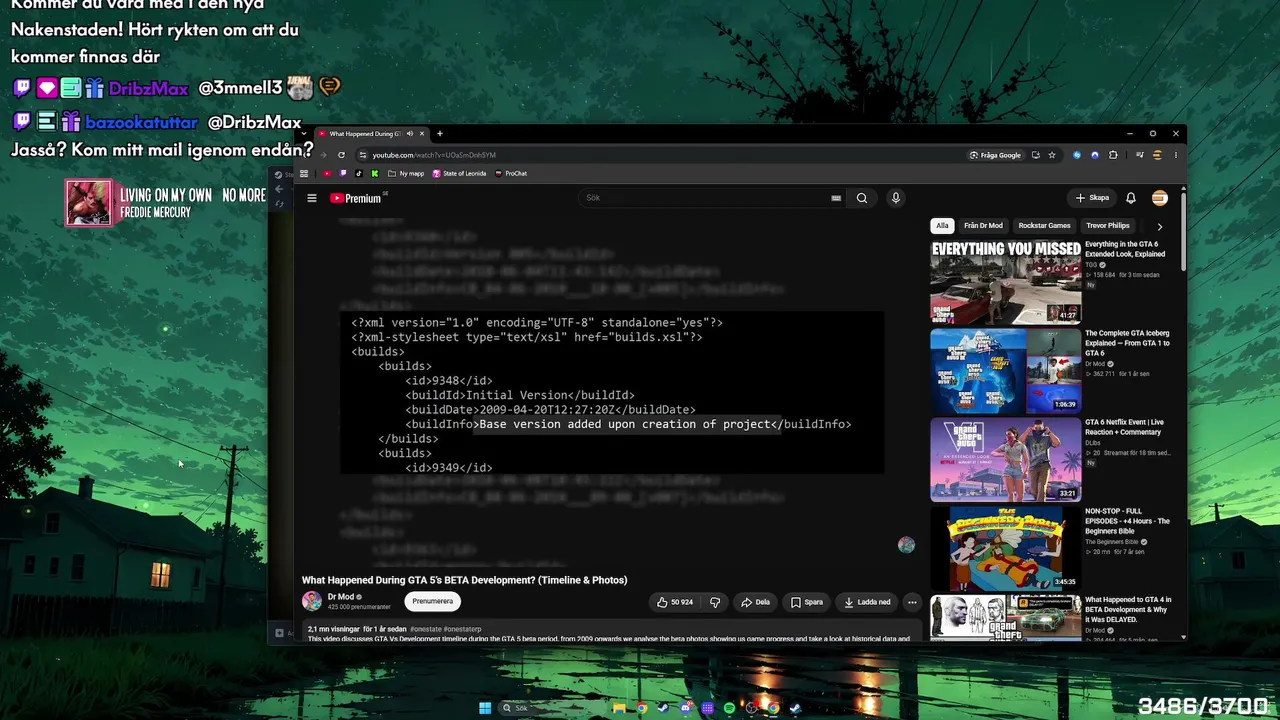Screen dimensions: 1280x720
Task: Open the YouTube hamburger guide menu
Action: (312, 198)
